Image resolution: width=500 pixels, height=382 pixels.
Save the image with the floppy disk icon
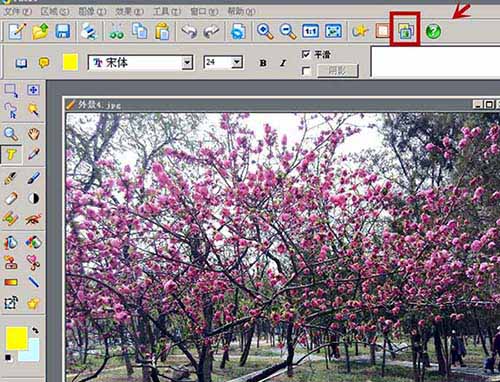(x=63, y=31)
